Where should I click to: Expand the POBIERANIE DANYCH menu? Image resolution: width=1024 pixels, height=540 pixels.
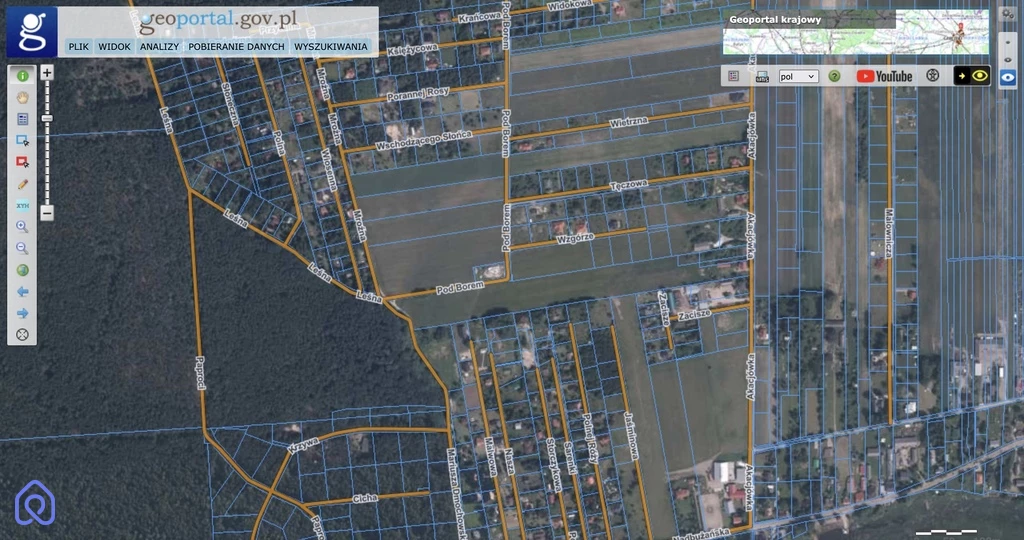click(236, 47)
